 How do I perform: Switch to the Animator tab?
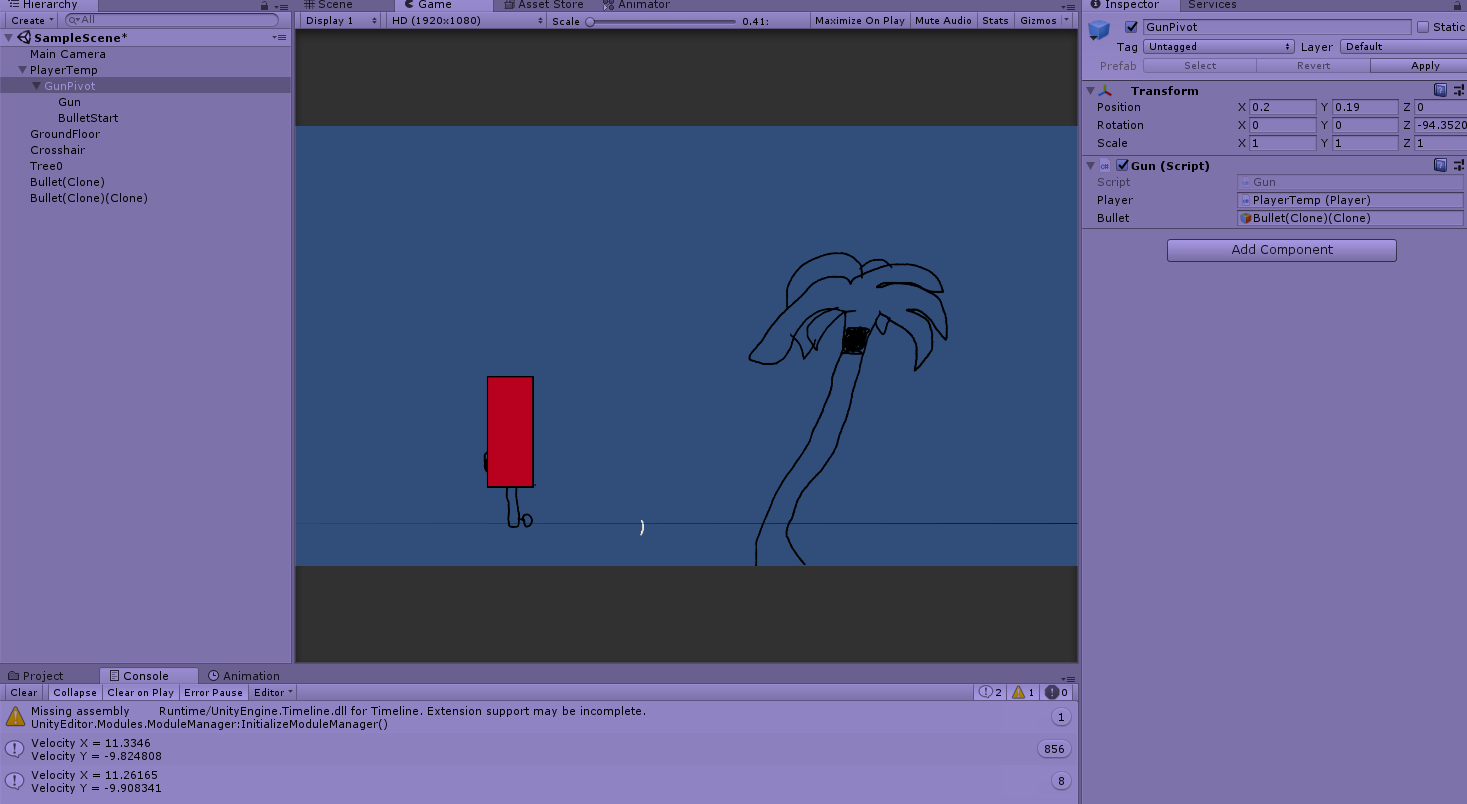[636, 5]
